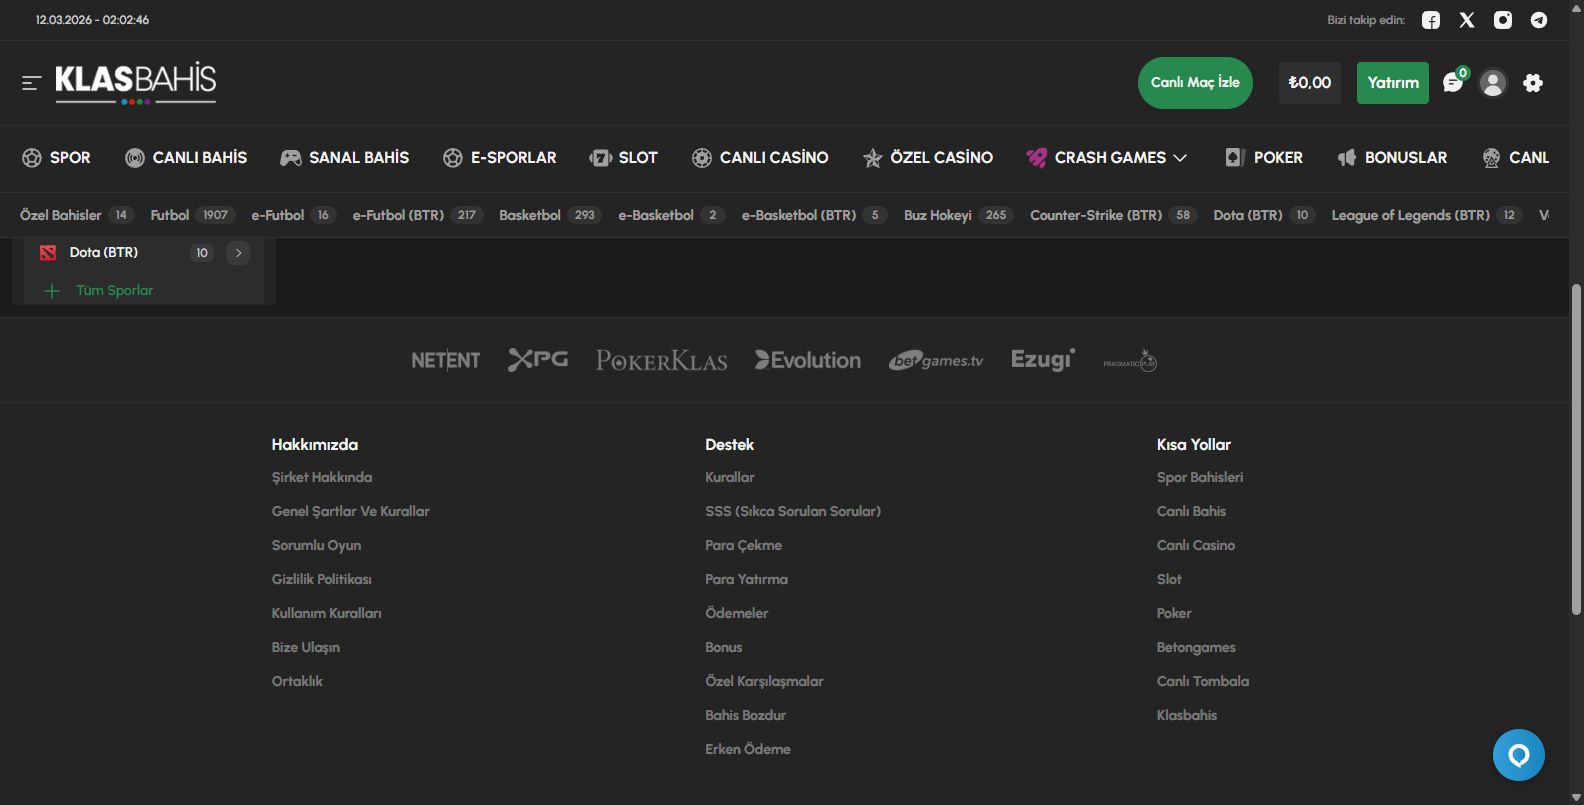Viewport: 1584px width, 805px height.
Task: Click the NetEnt provider logo
Action: 446,360
